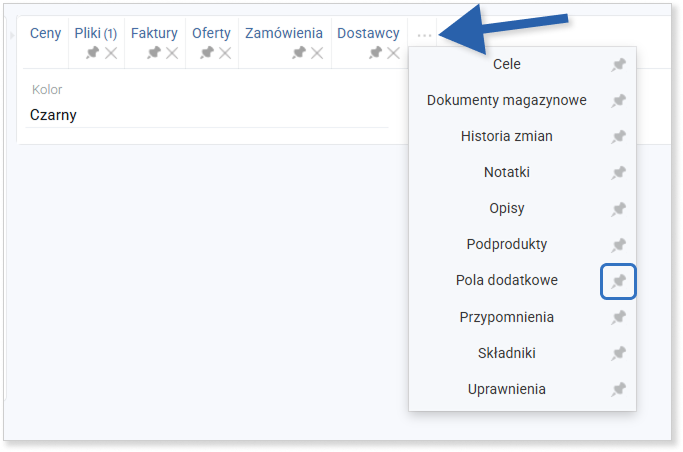
Task: Open Uprawnienia from the list
Action: (507, 389)
